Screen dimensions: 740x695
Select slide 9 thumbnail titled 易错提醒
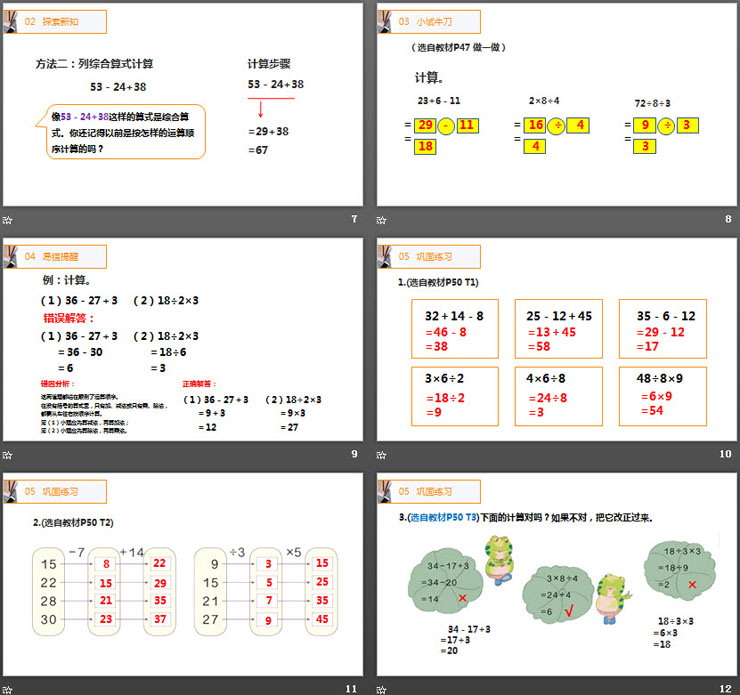183,339
